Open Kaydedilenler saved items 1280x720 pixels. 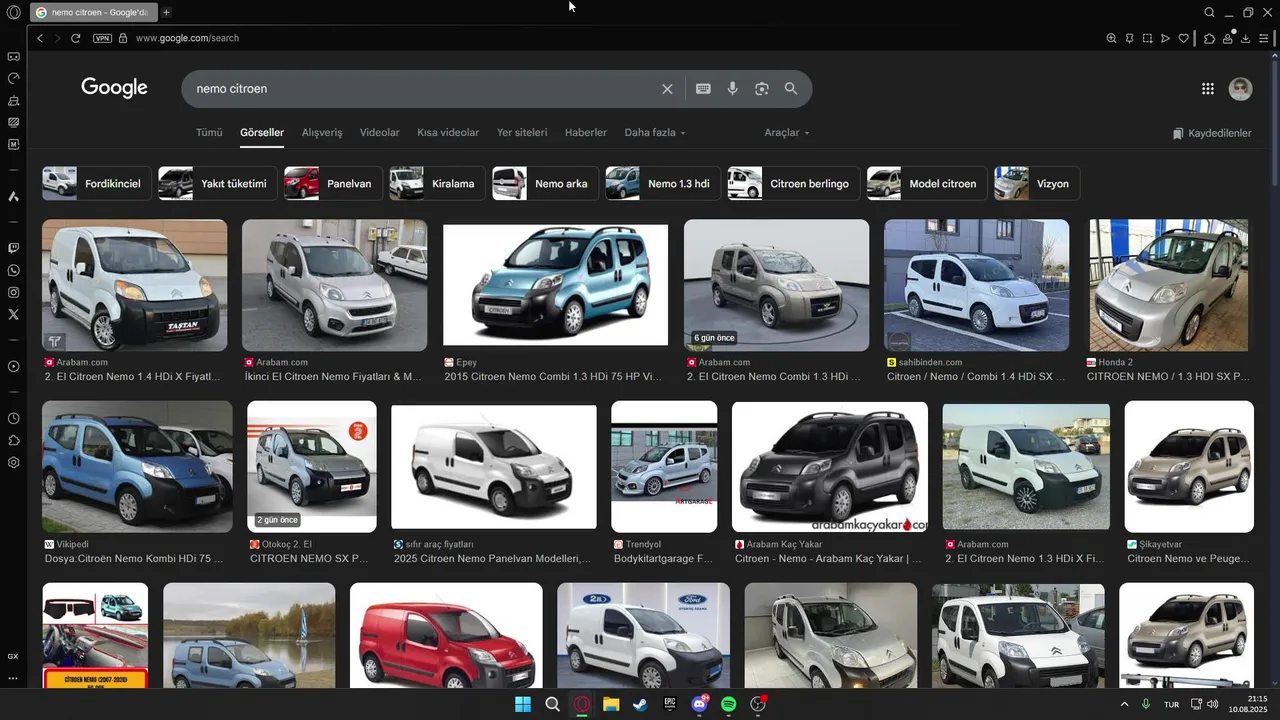click(1212, 133)
